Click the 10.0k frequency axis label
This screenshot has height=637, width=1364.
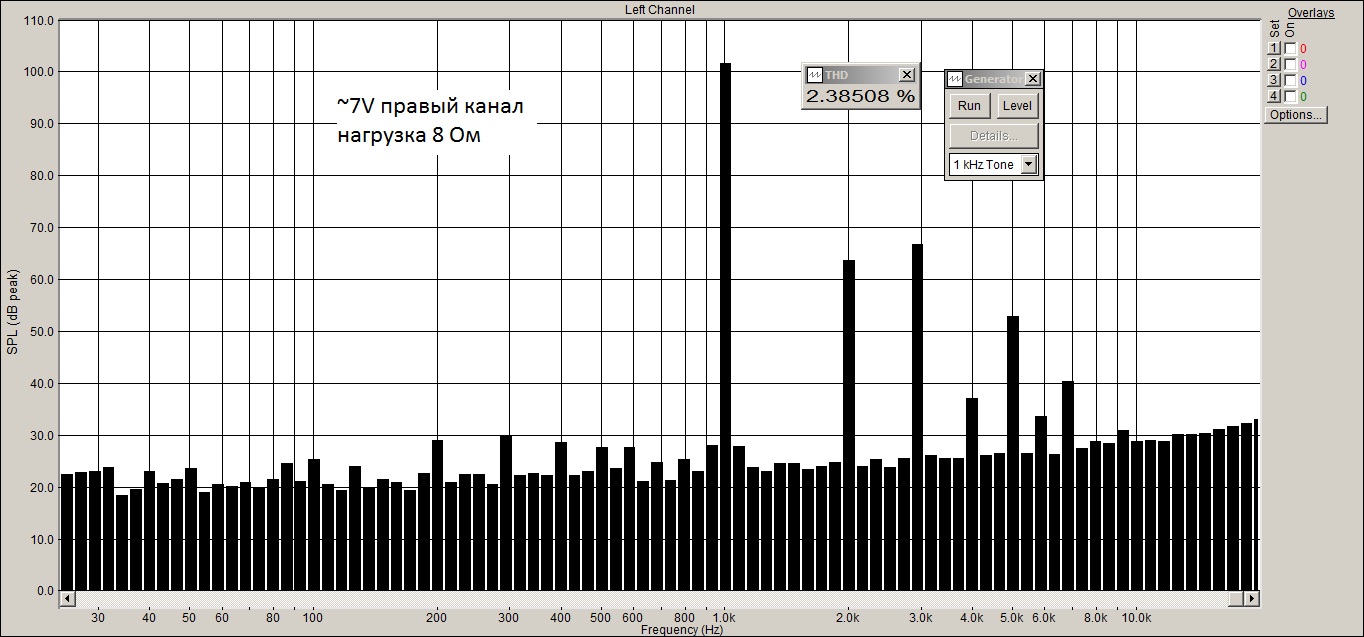1136,617
